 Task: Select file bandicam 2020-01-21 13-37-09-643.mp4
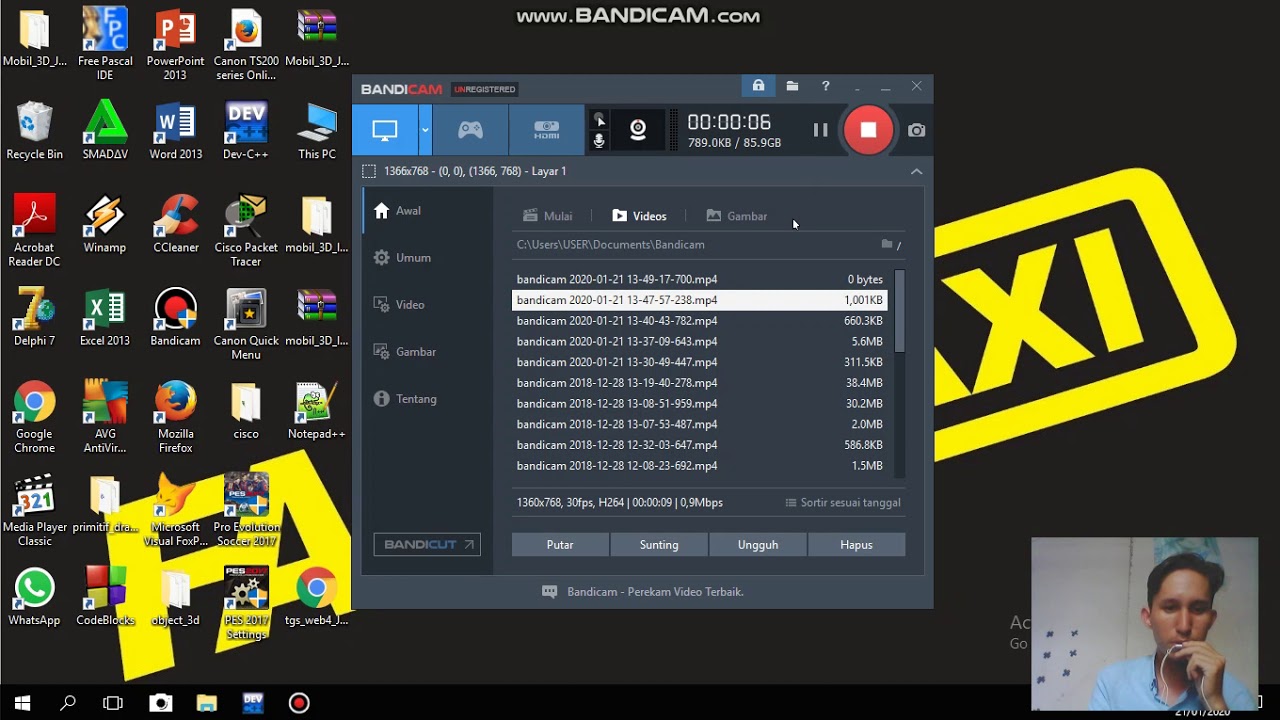click(699, 341)
